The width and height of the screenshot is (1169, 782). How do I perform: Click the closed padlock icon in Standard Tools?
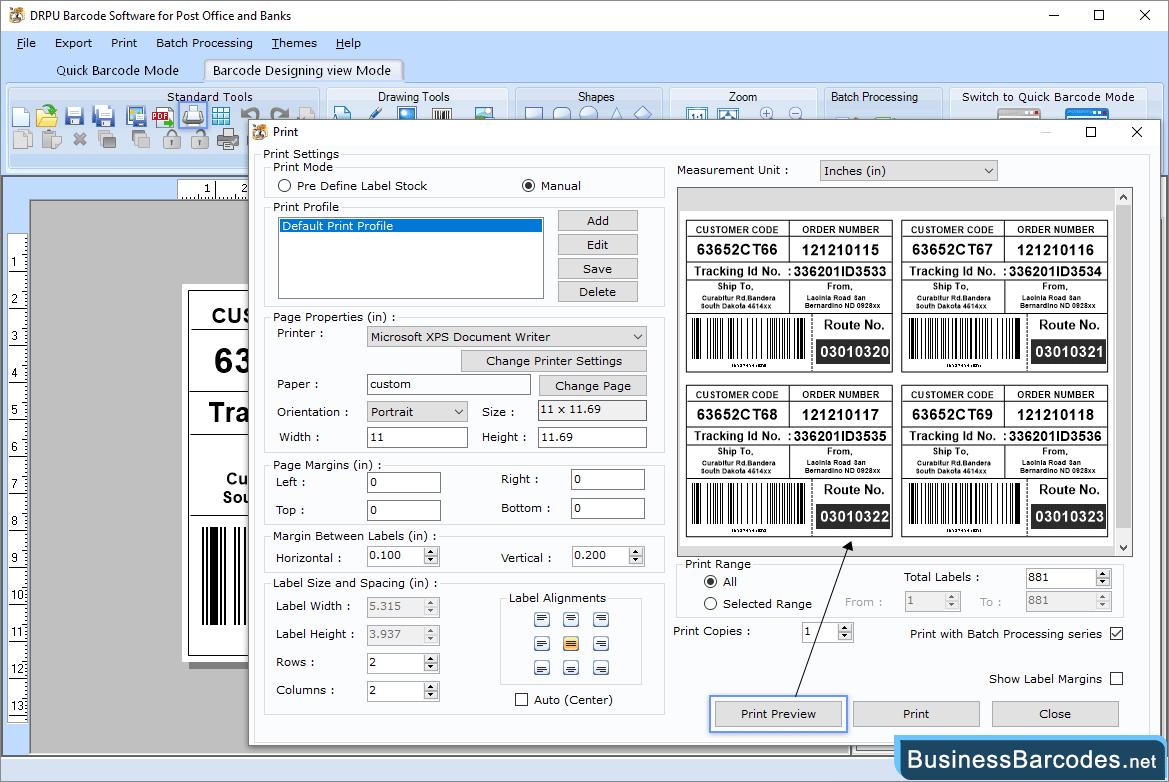point(172,139)
